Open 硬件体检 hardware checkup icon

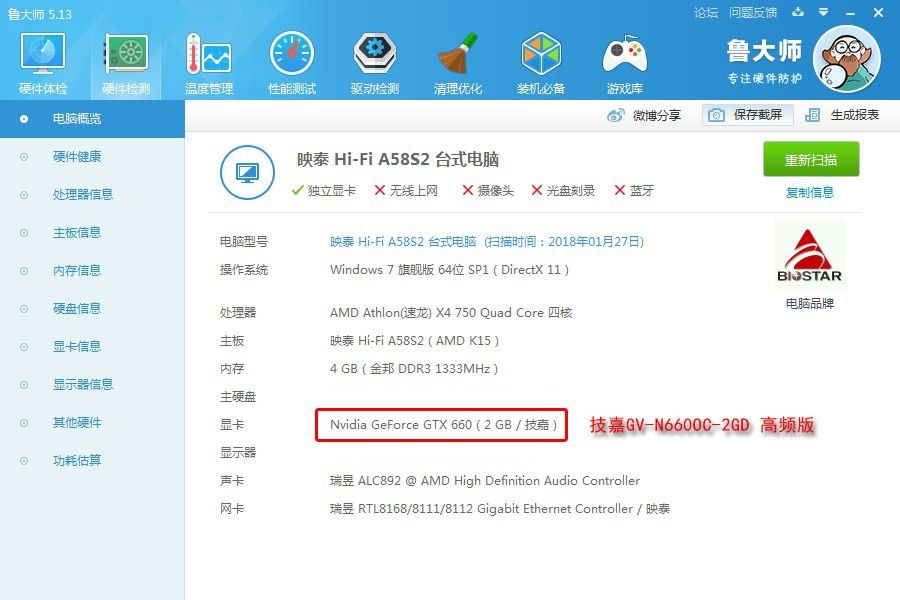click(x=43, y=64)
